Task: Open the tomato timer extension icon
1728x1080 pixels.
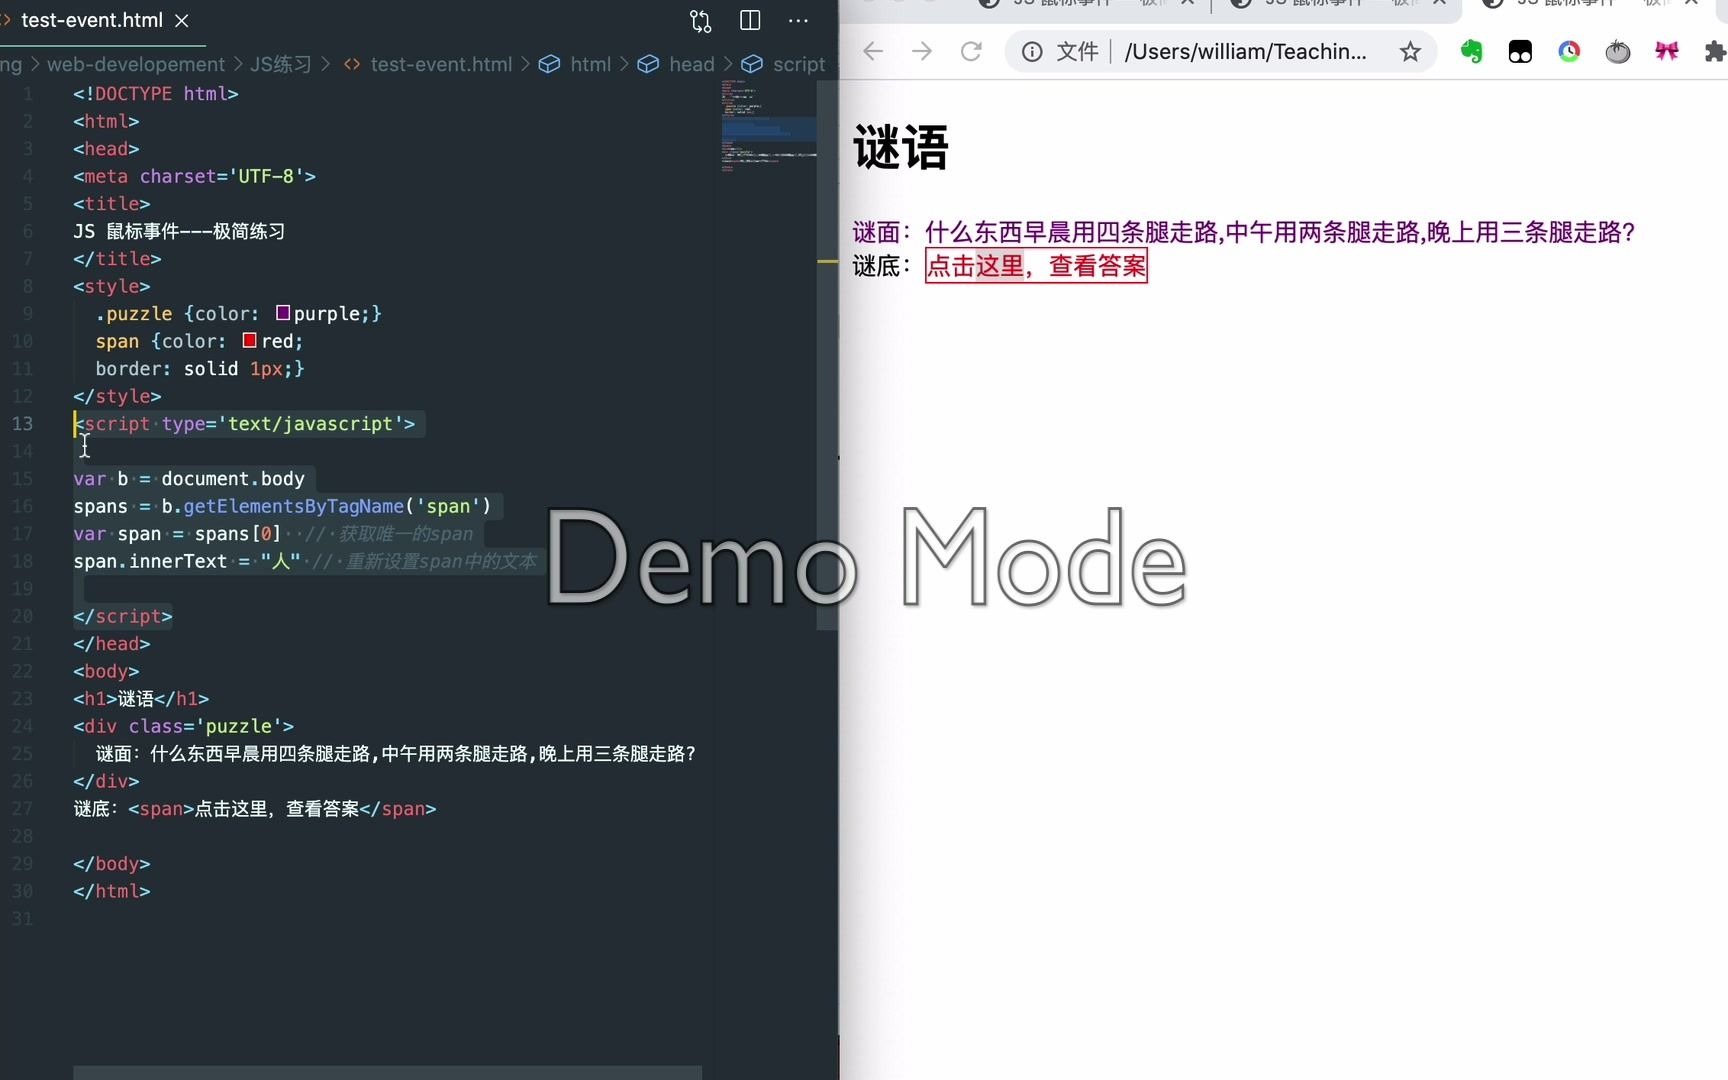Action: pos(1618,51)
